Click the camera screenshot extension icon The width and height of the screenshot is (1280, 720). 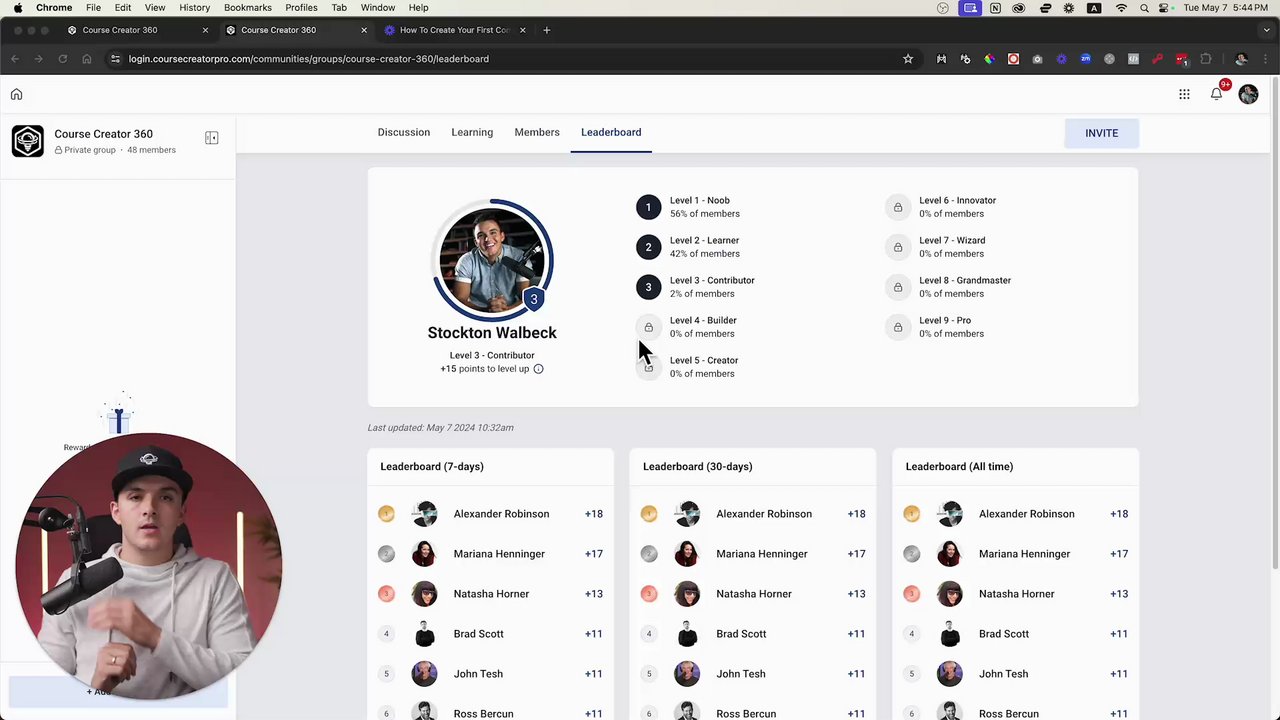[x=1037, y=59]
